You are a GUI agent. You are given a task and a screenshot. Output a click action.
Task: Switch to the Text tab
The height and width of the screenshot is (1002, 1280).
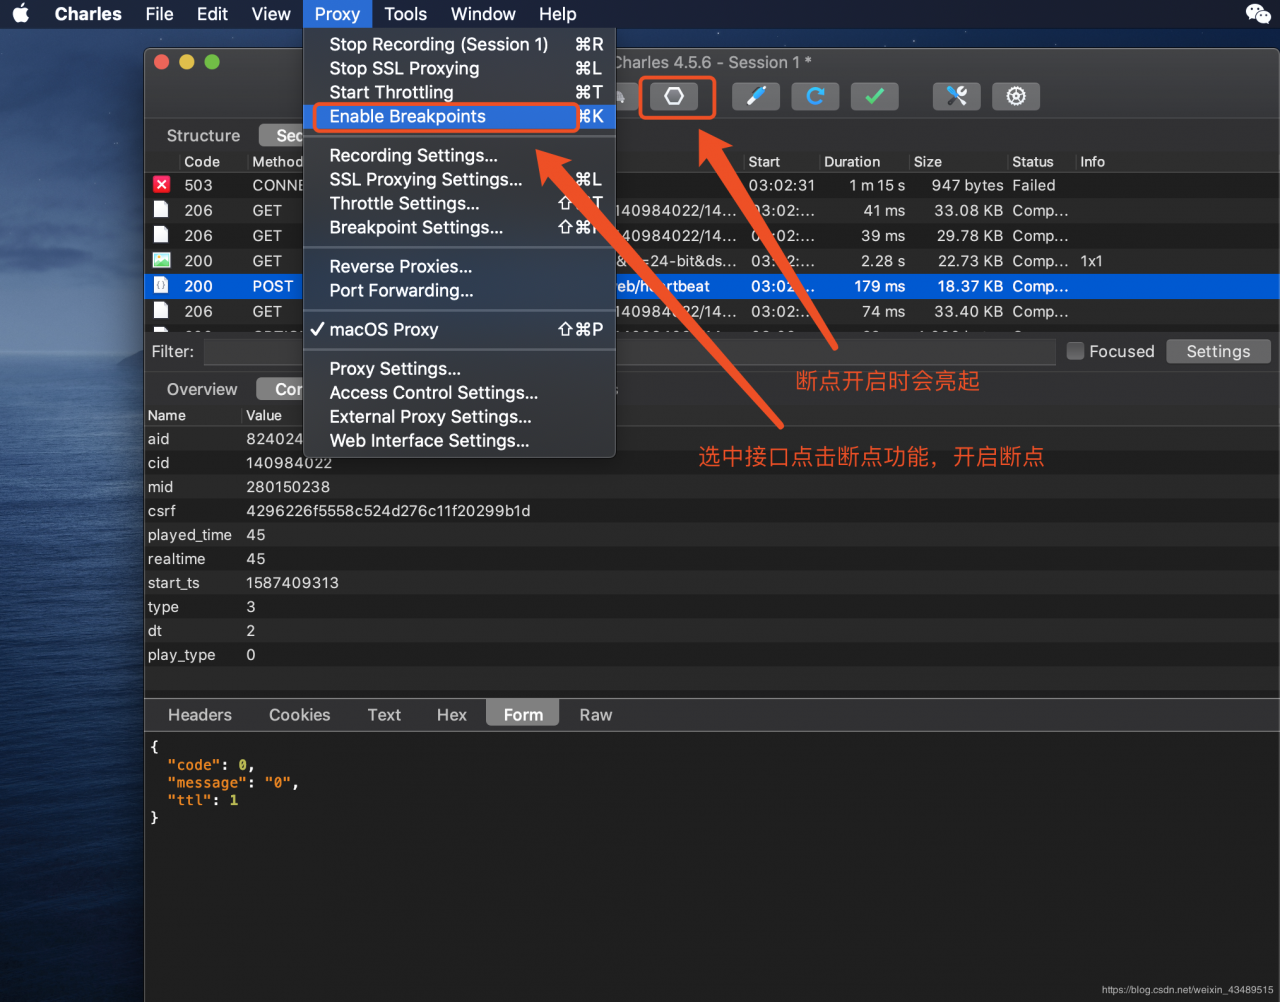(x=384, y=714)
